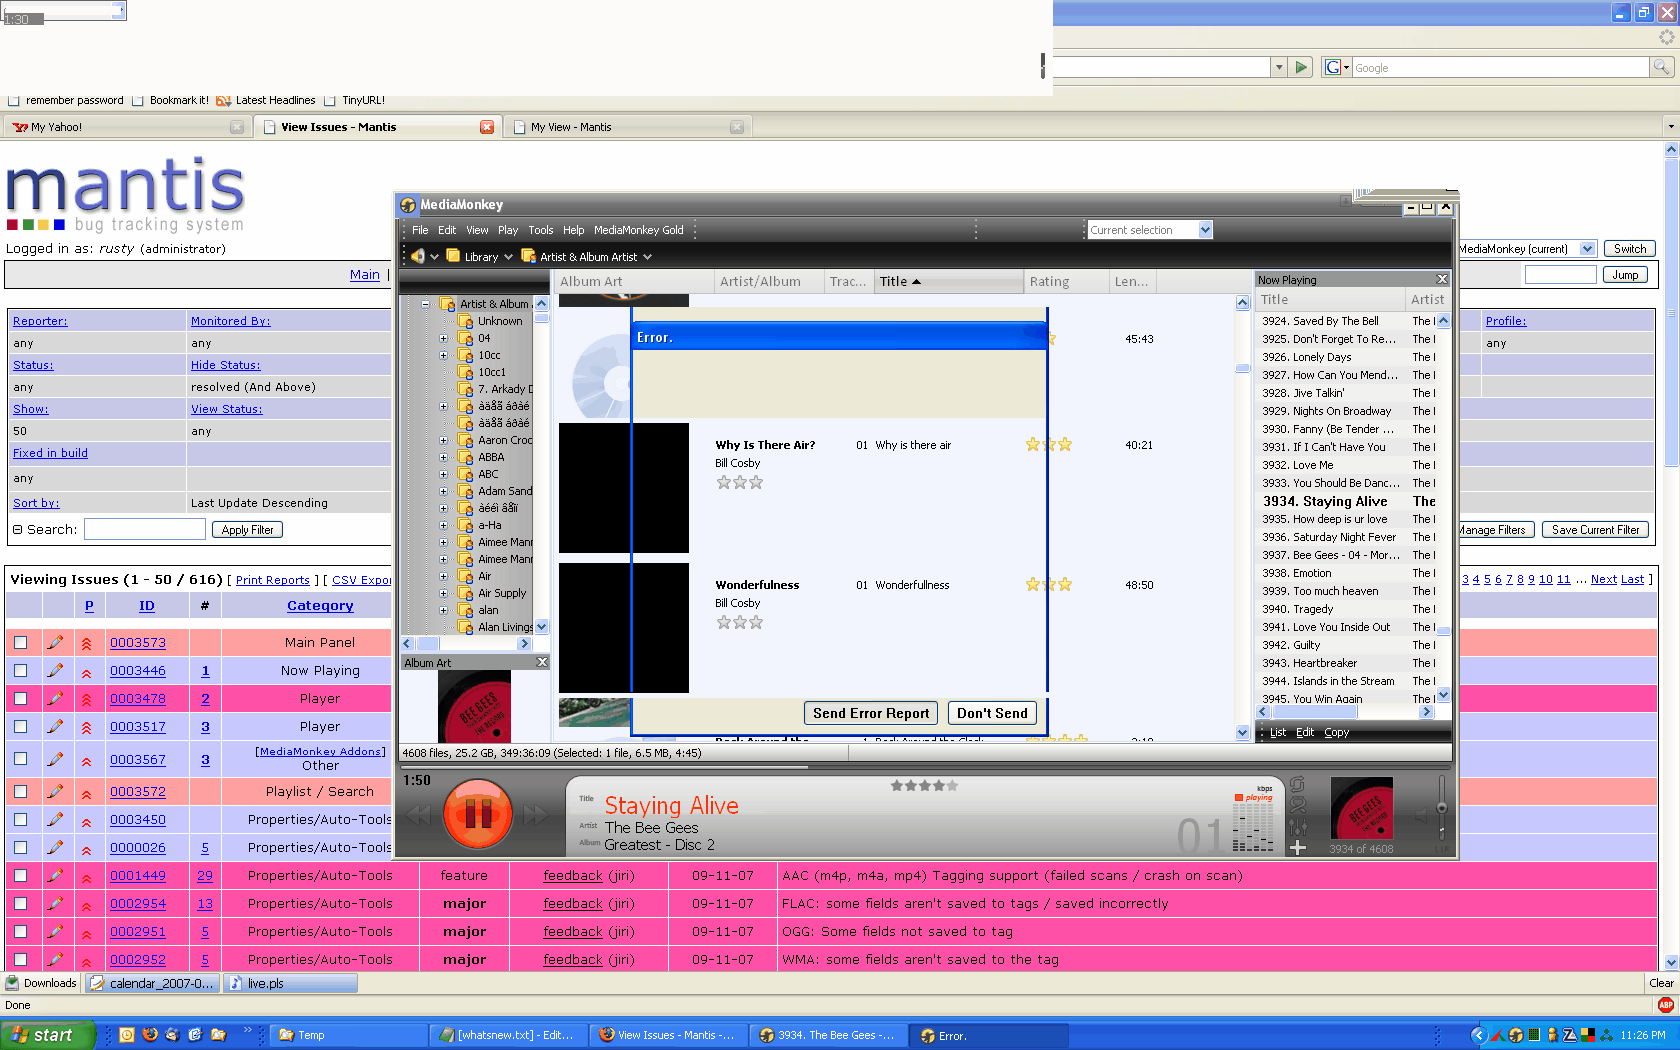The height and width of the screenshot is (1050, 1680).
Task: Click the Apply Filter button
Action: pos(247,530)
